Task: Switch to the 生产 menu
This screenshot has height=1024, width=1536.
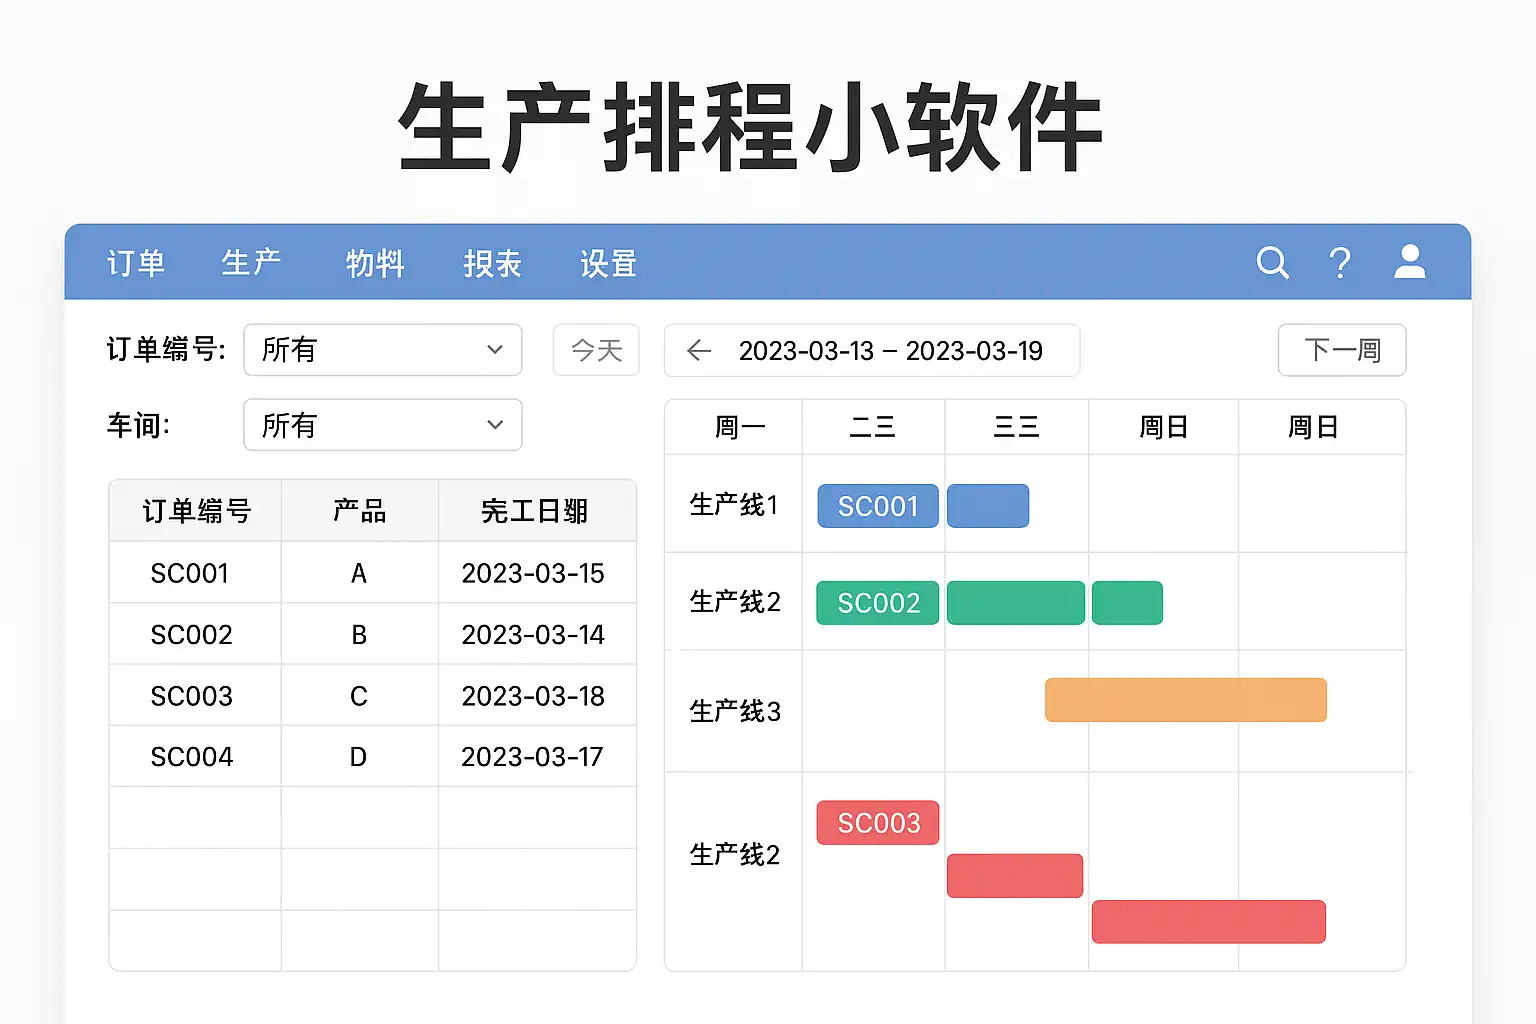Action: pyautogui.click(x=251, y=263)
